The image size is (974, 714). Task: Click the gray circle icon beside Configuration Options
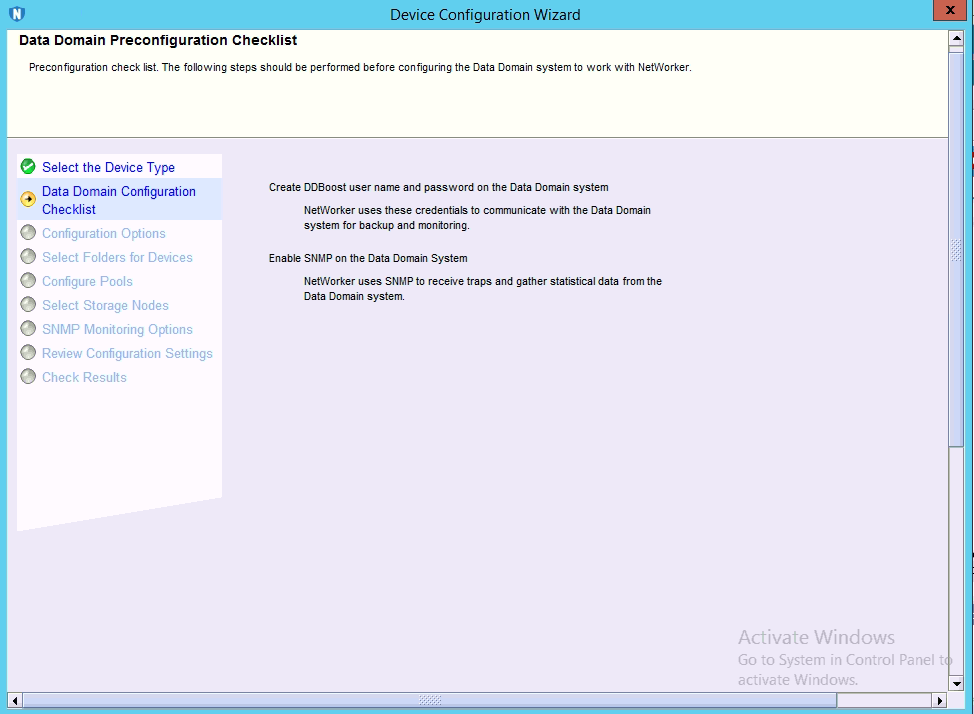tap(28, 233)
